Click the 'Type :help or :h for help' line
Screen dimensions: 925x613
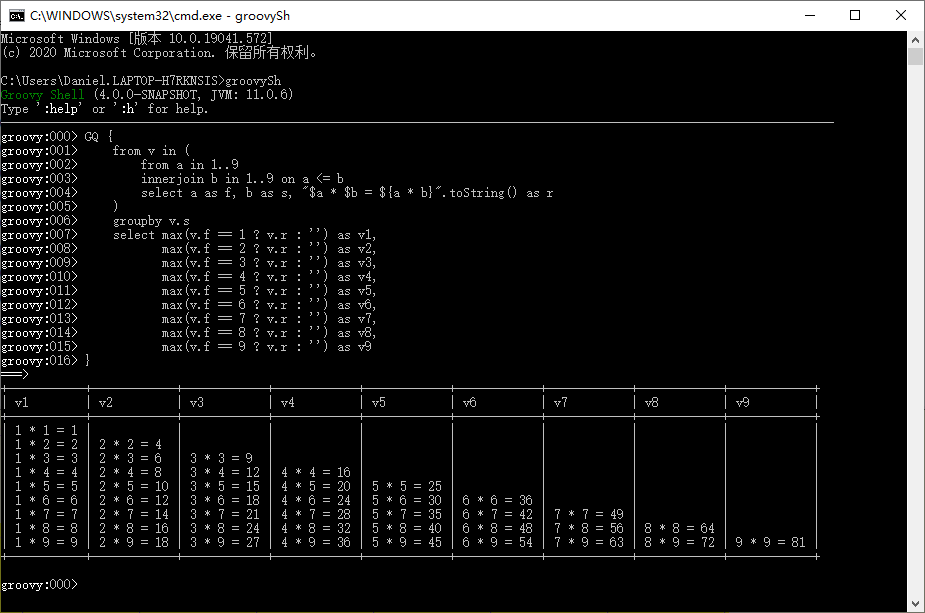(104, 109)
